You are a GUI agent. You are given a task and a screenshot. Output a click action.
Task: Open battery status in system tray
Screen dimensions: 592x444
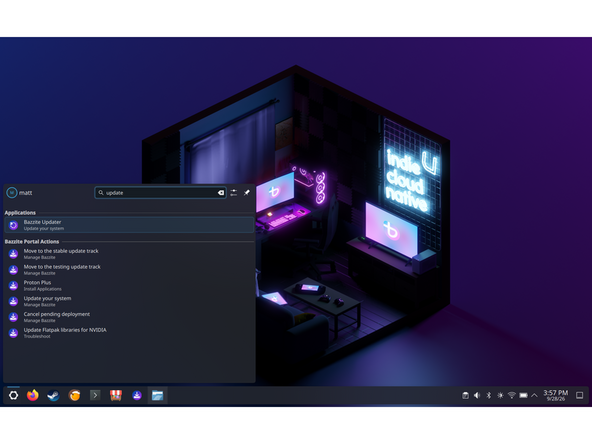coord(523,395)
